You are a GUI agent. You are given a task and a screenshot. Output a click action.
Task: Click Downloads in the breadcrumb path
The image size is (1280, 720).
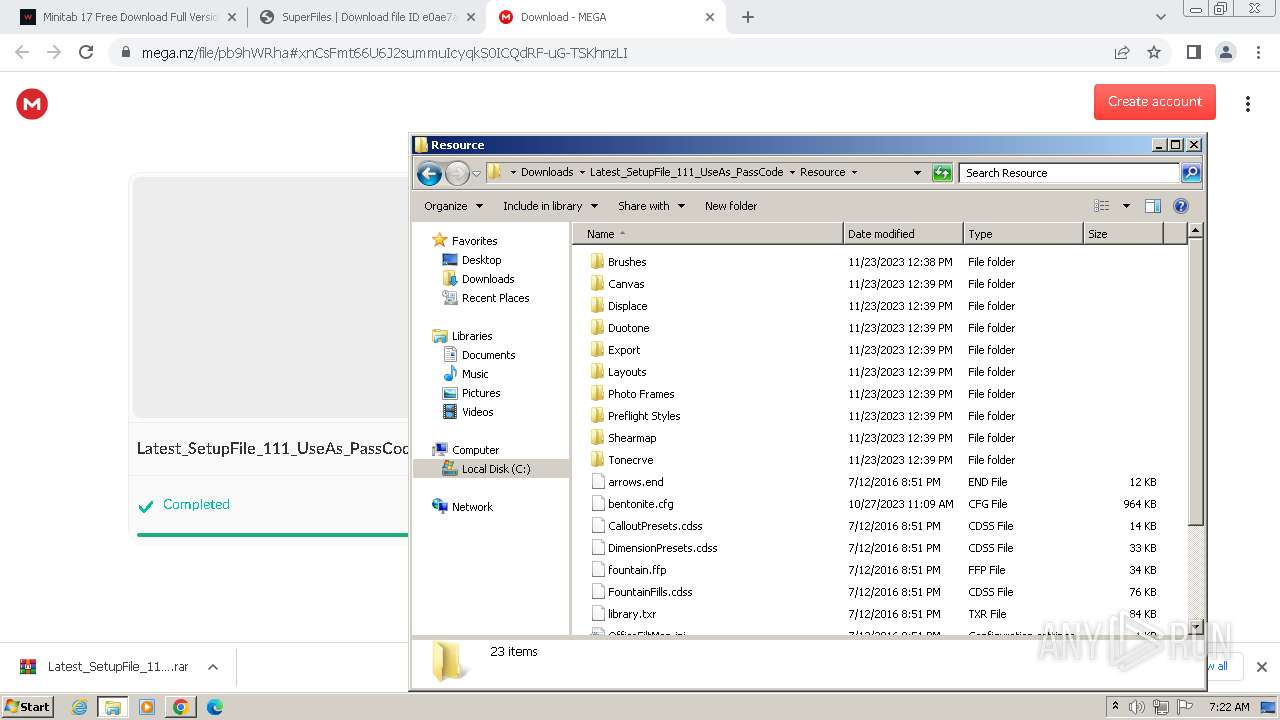coord(547,172)
